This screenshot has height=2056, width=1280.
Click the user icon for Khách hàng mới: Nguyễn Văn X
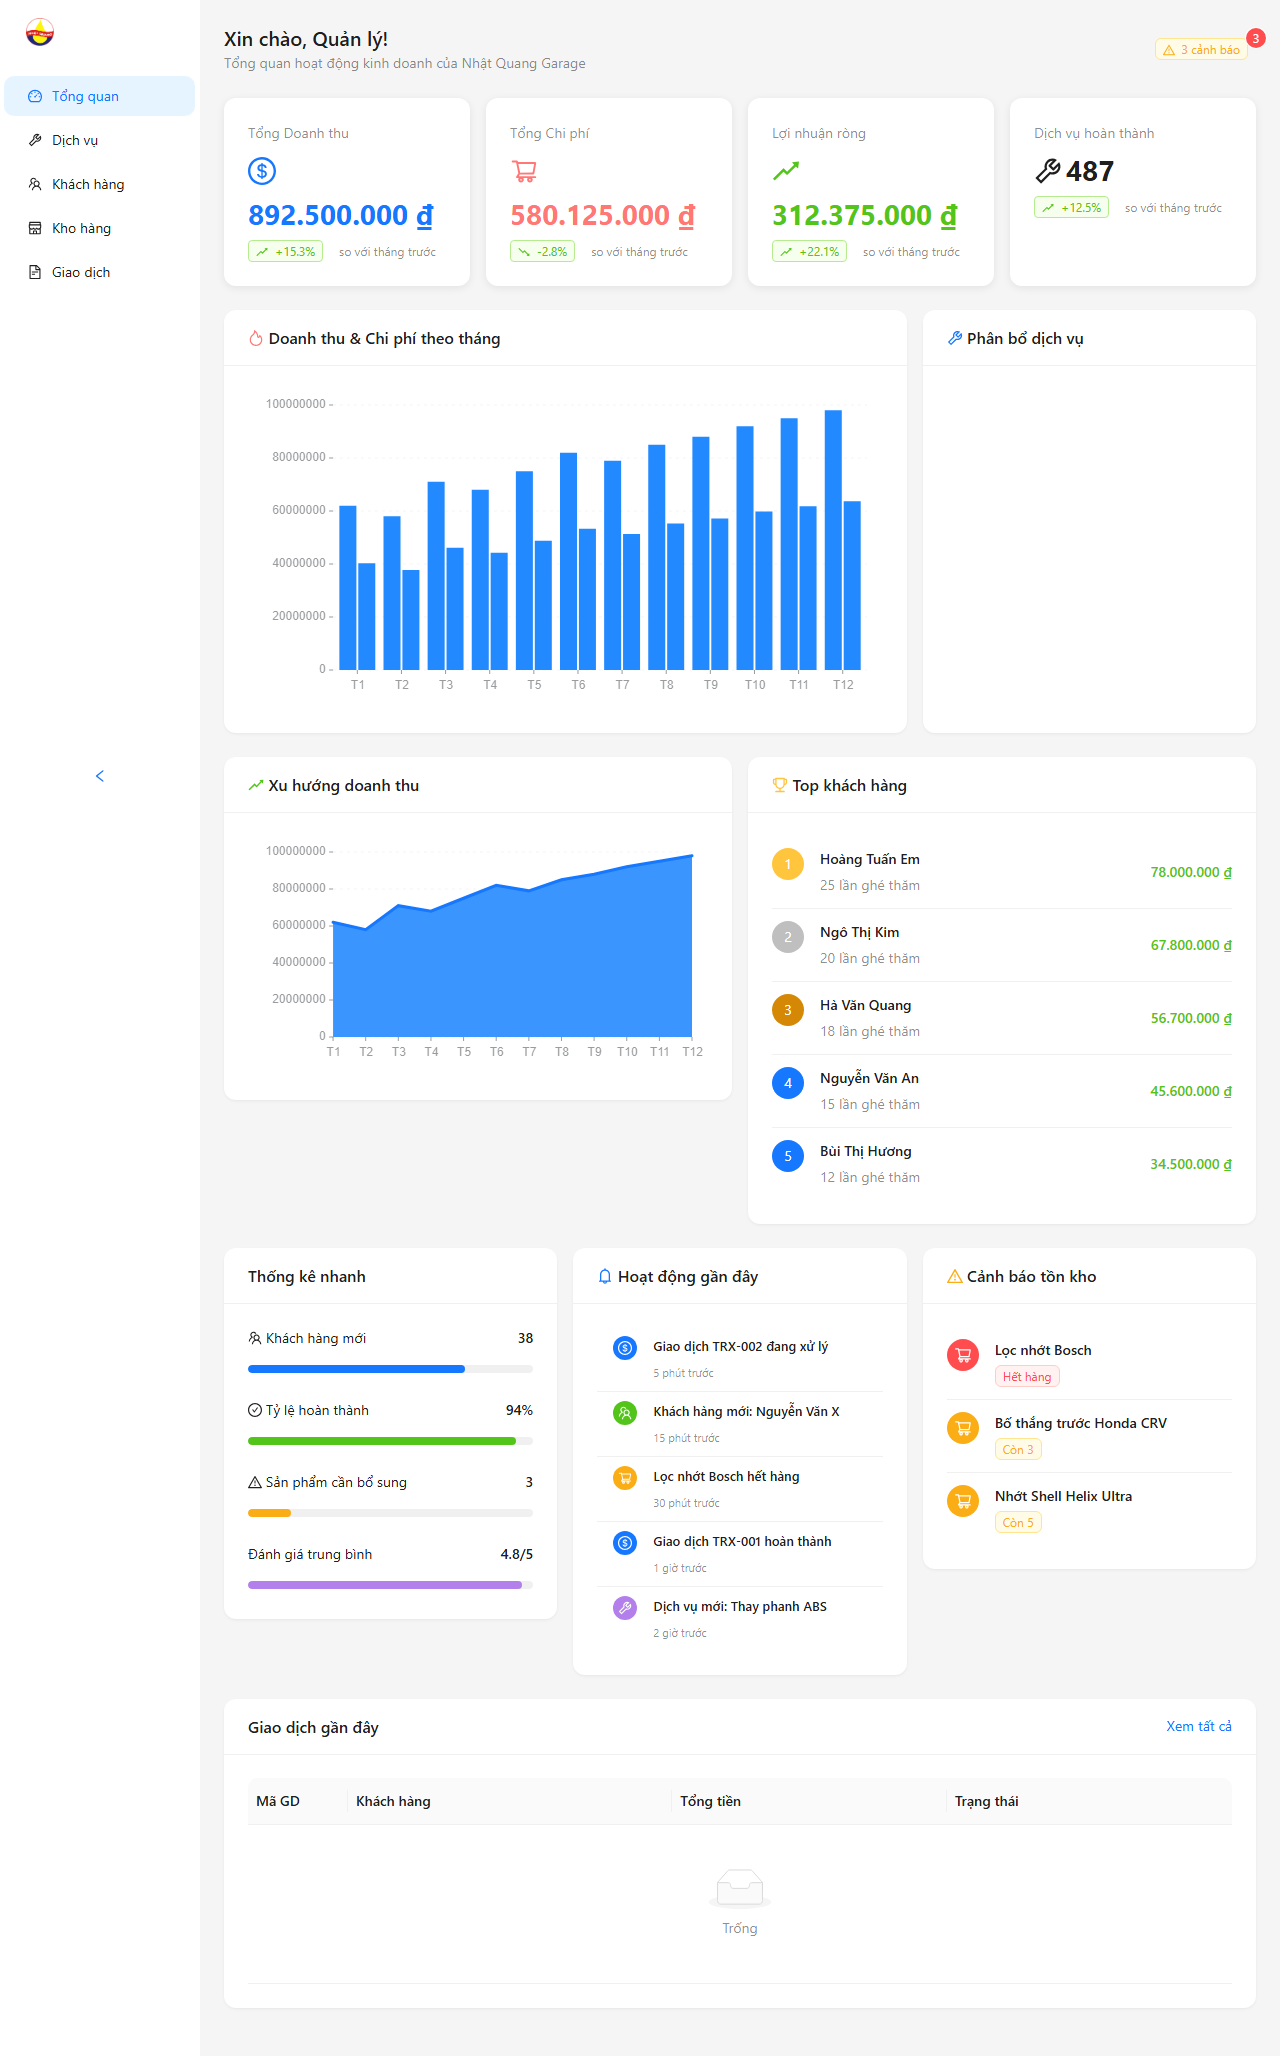pyautogui.click(x=625, y=1413)
